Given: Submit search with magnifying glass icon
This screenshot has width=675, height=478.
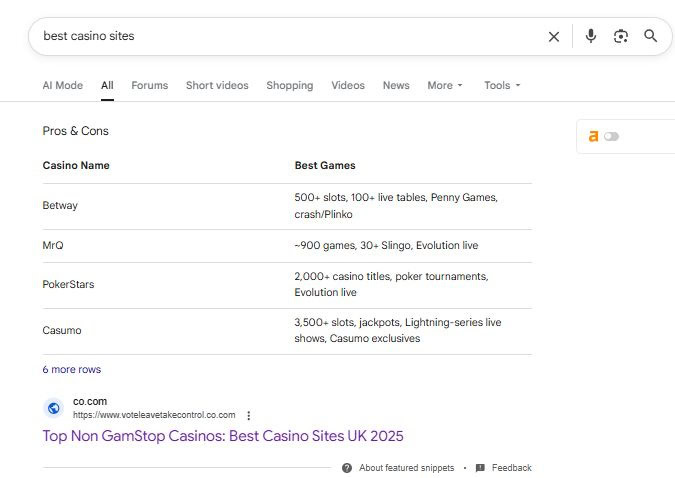Looking at the screenshot, I should point(650,36).
